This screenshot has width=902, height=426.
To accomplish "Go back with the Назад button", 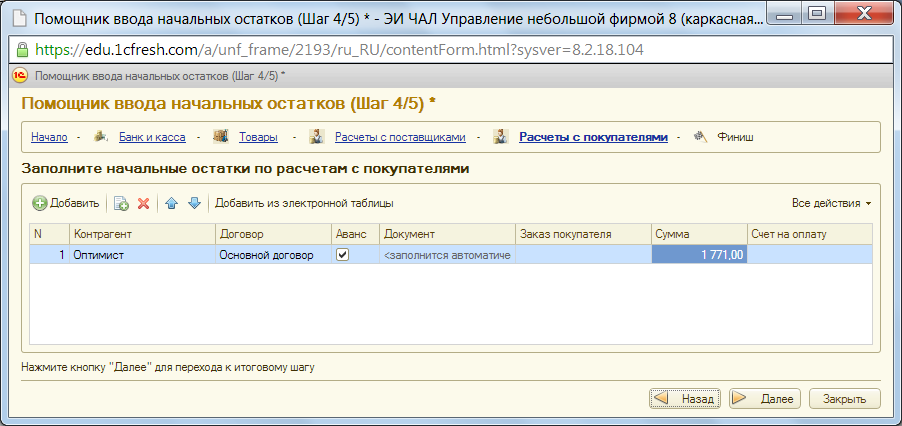I will click(686, 398).
